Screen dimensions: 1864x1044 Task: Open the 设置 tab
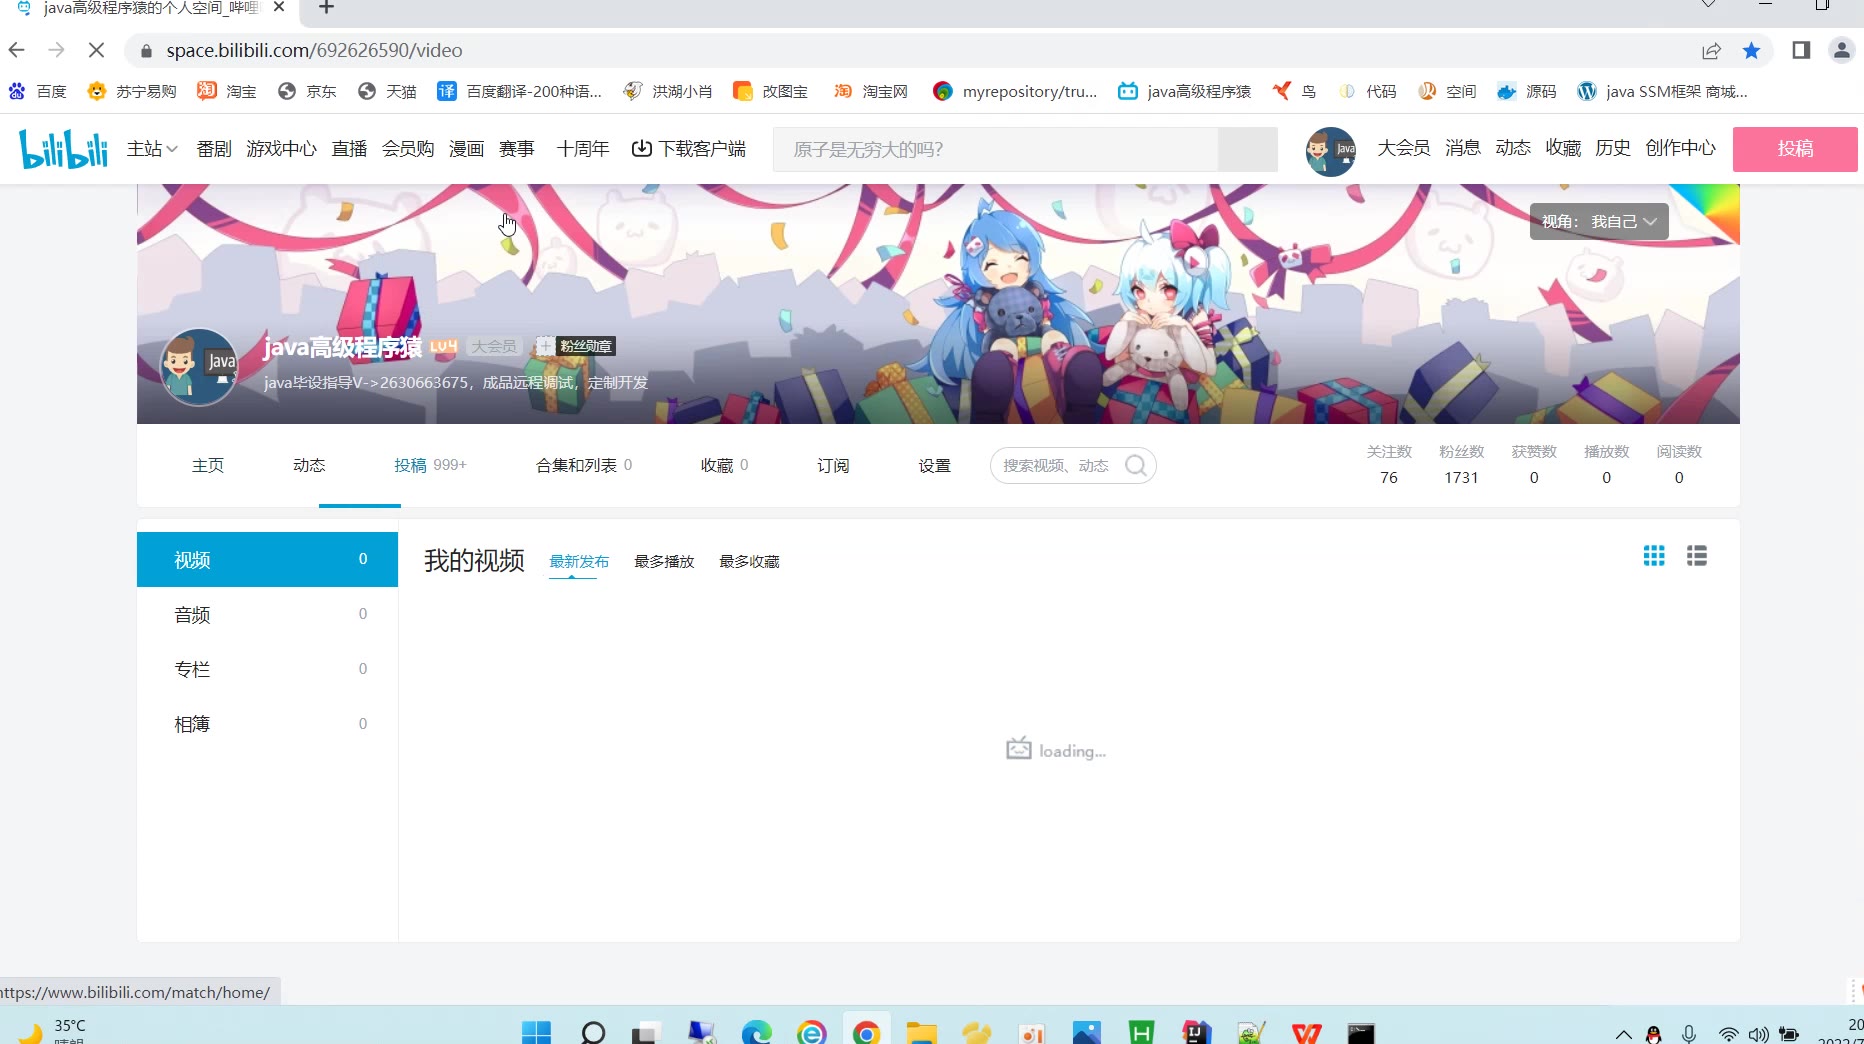pos(934,466)
